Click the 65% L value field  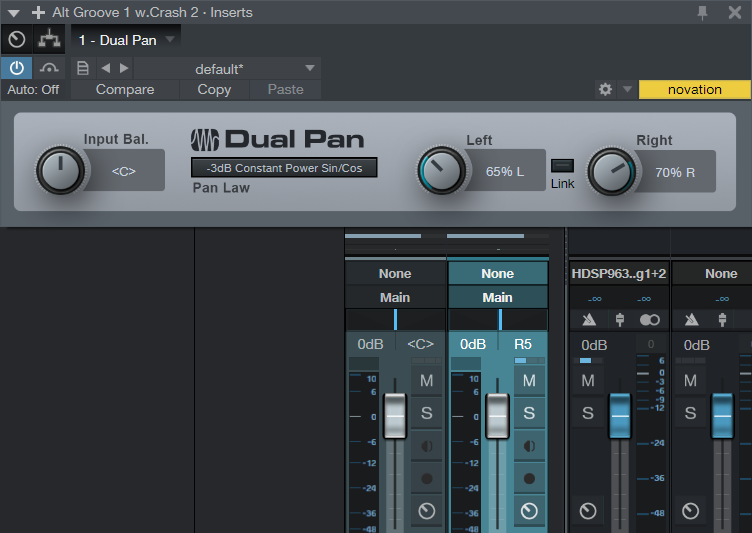(505, 172)
